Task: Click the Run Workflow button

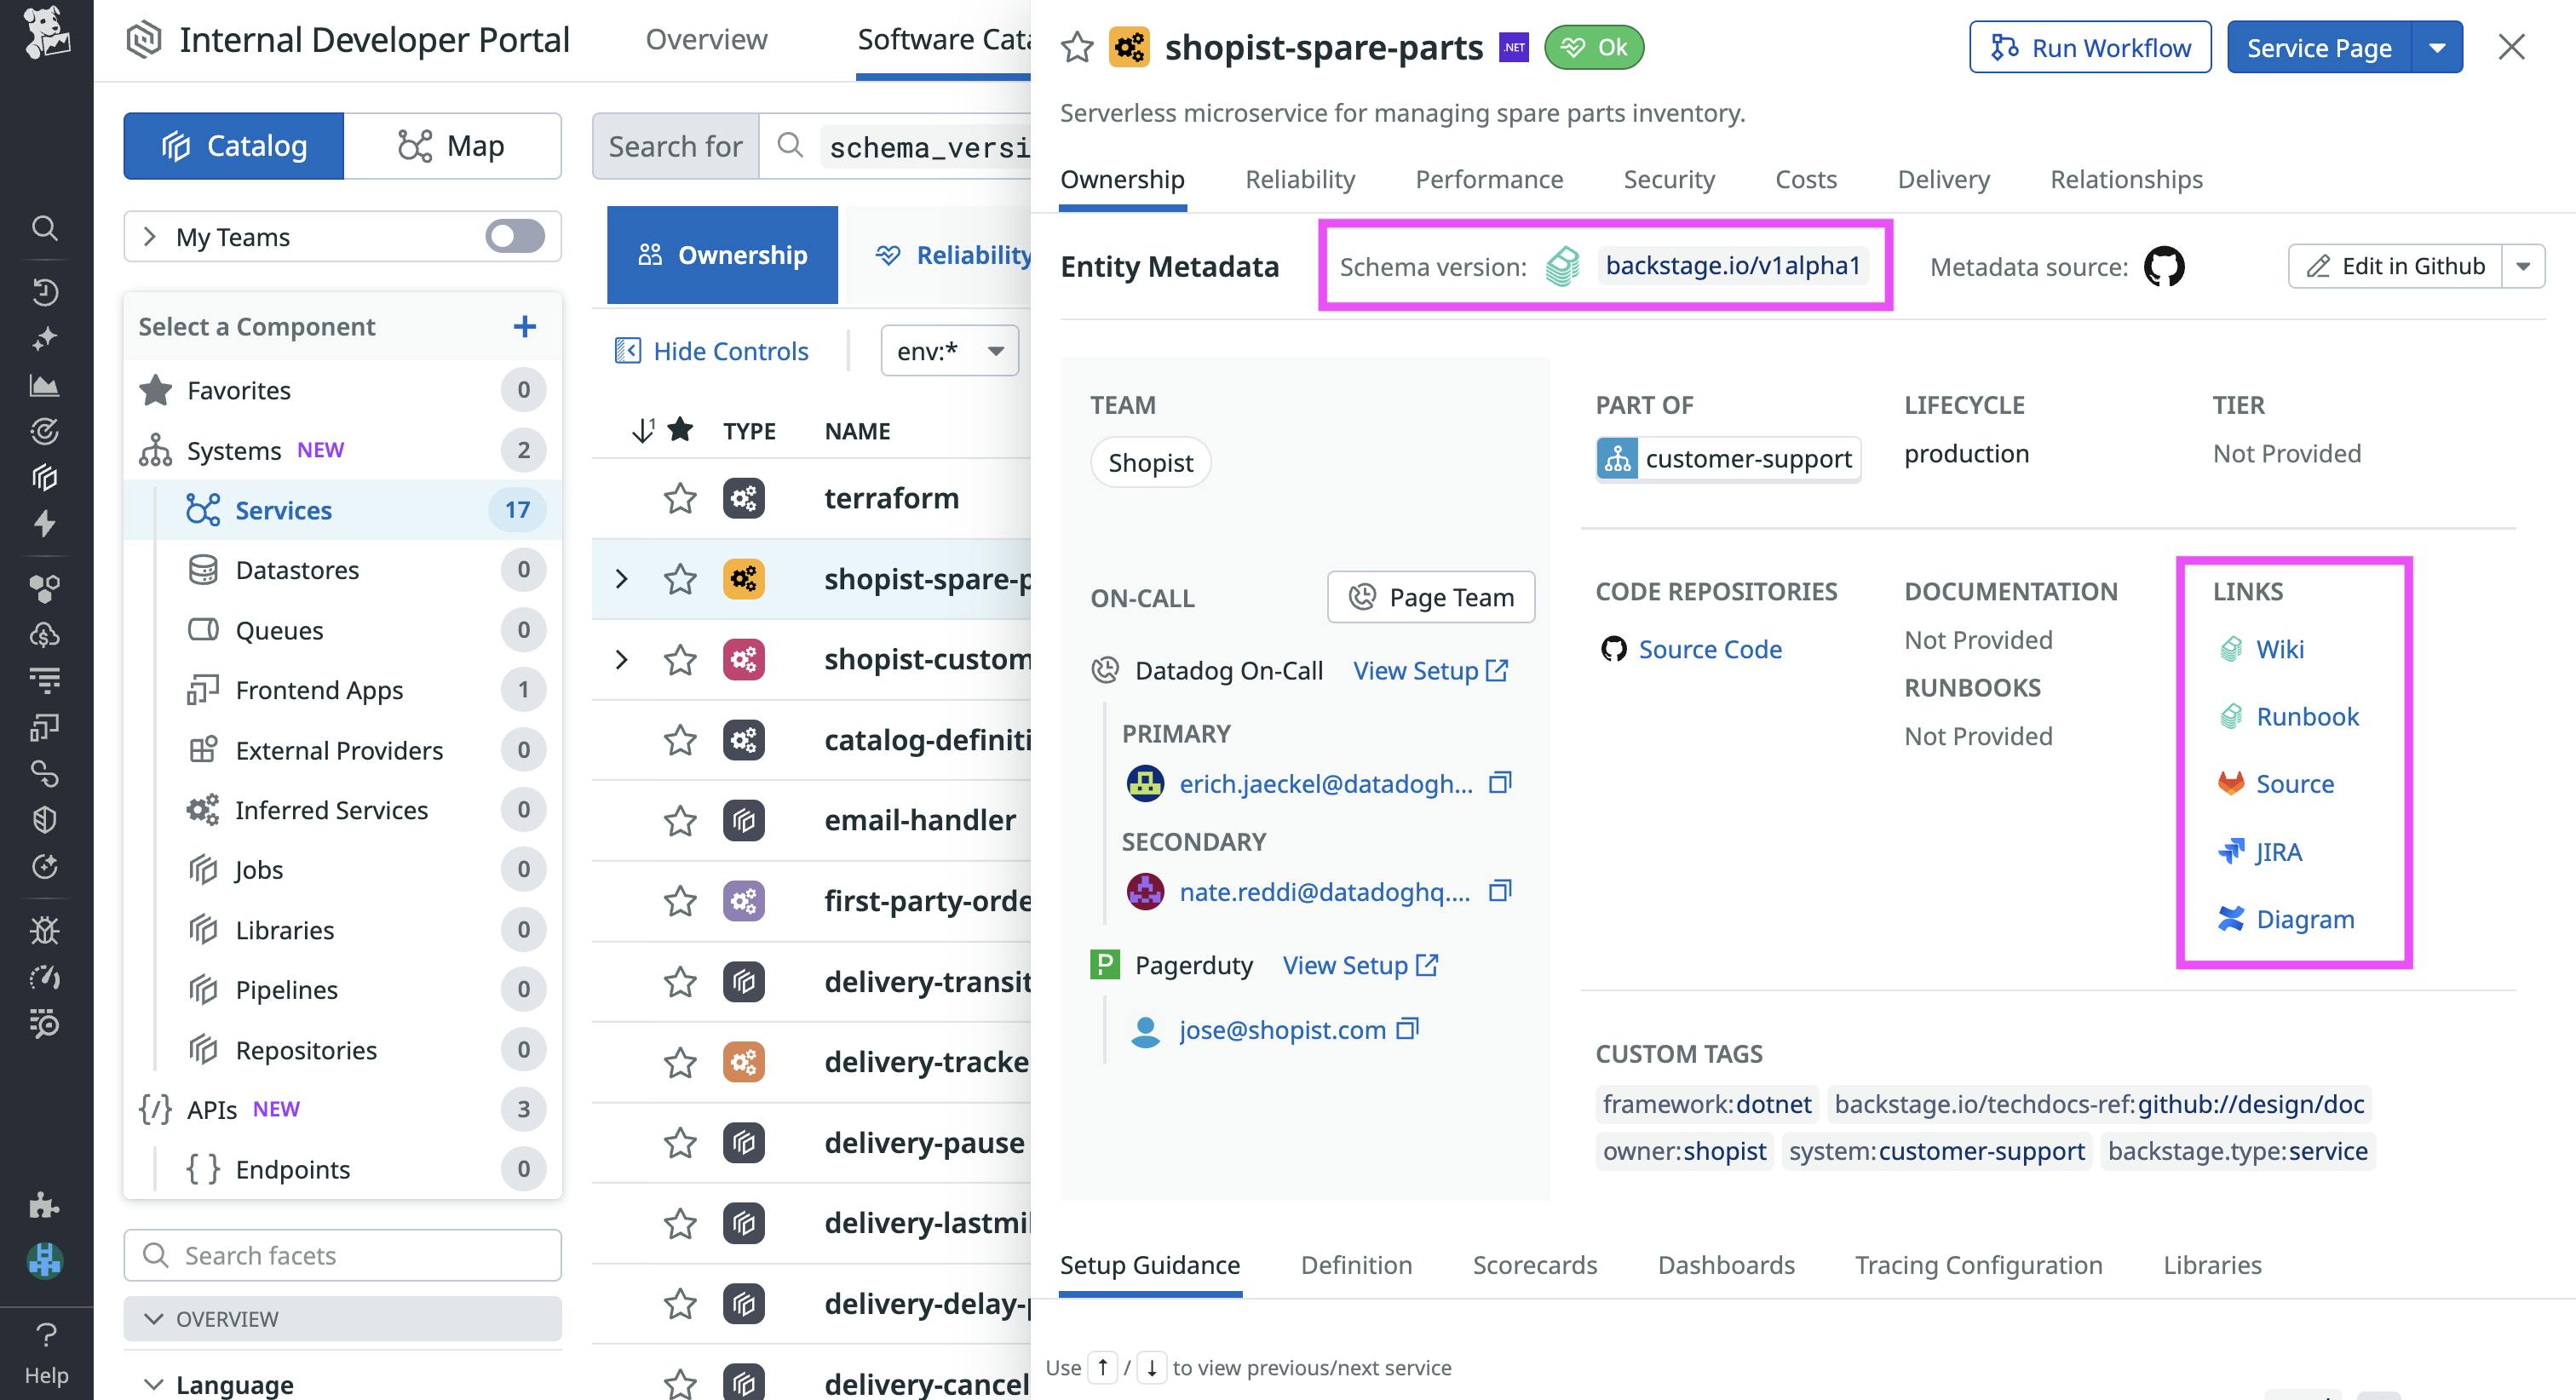Action: 2089,47
